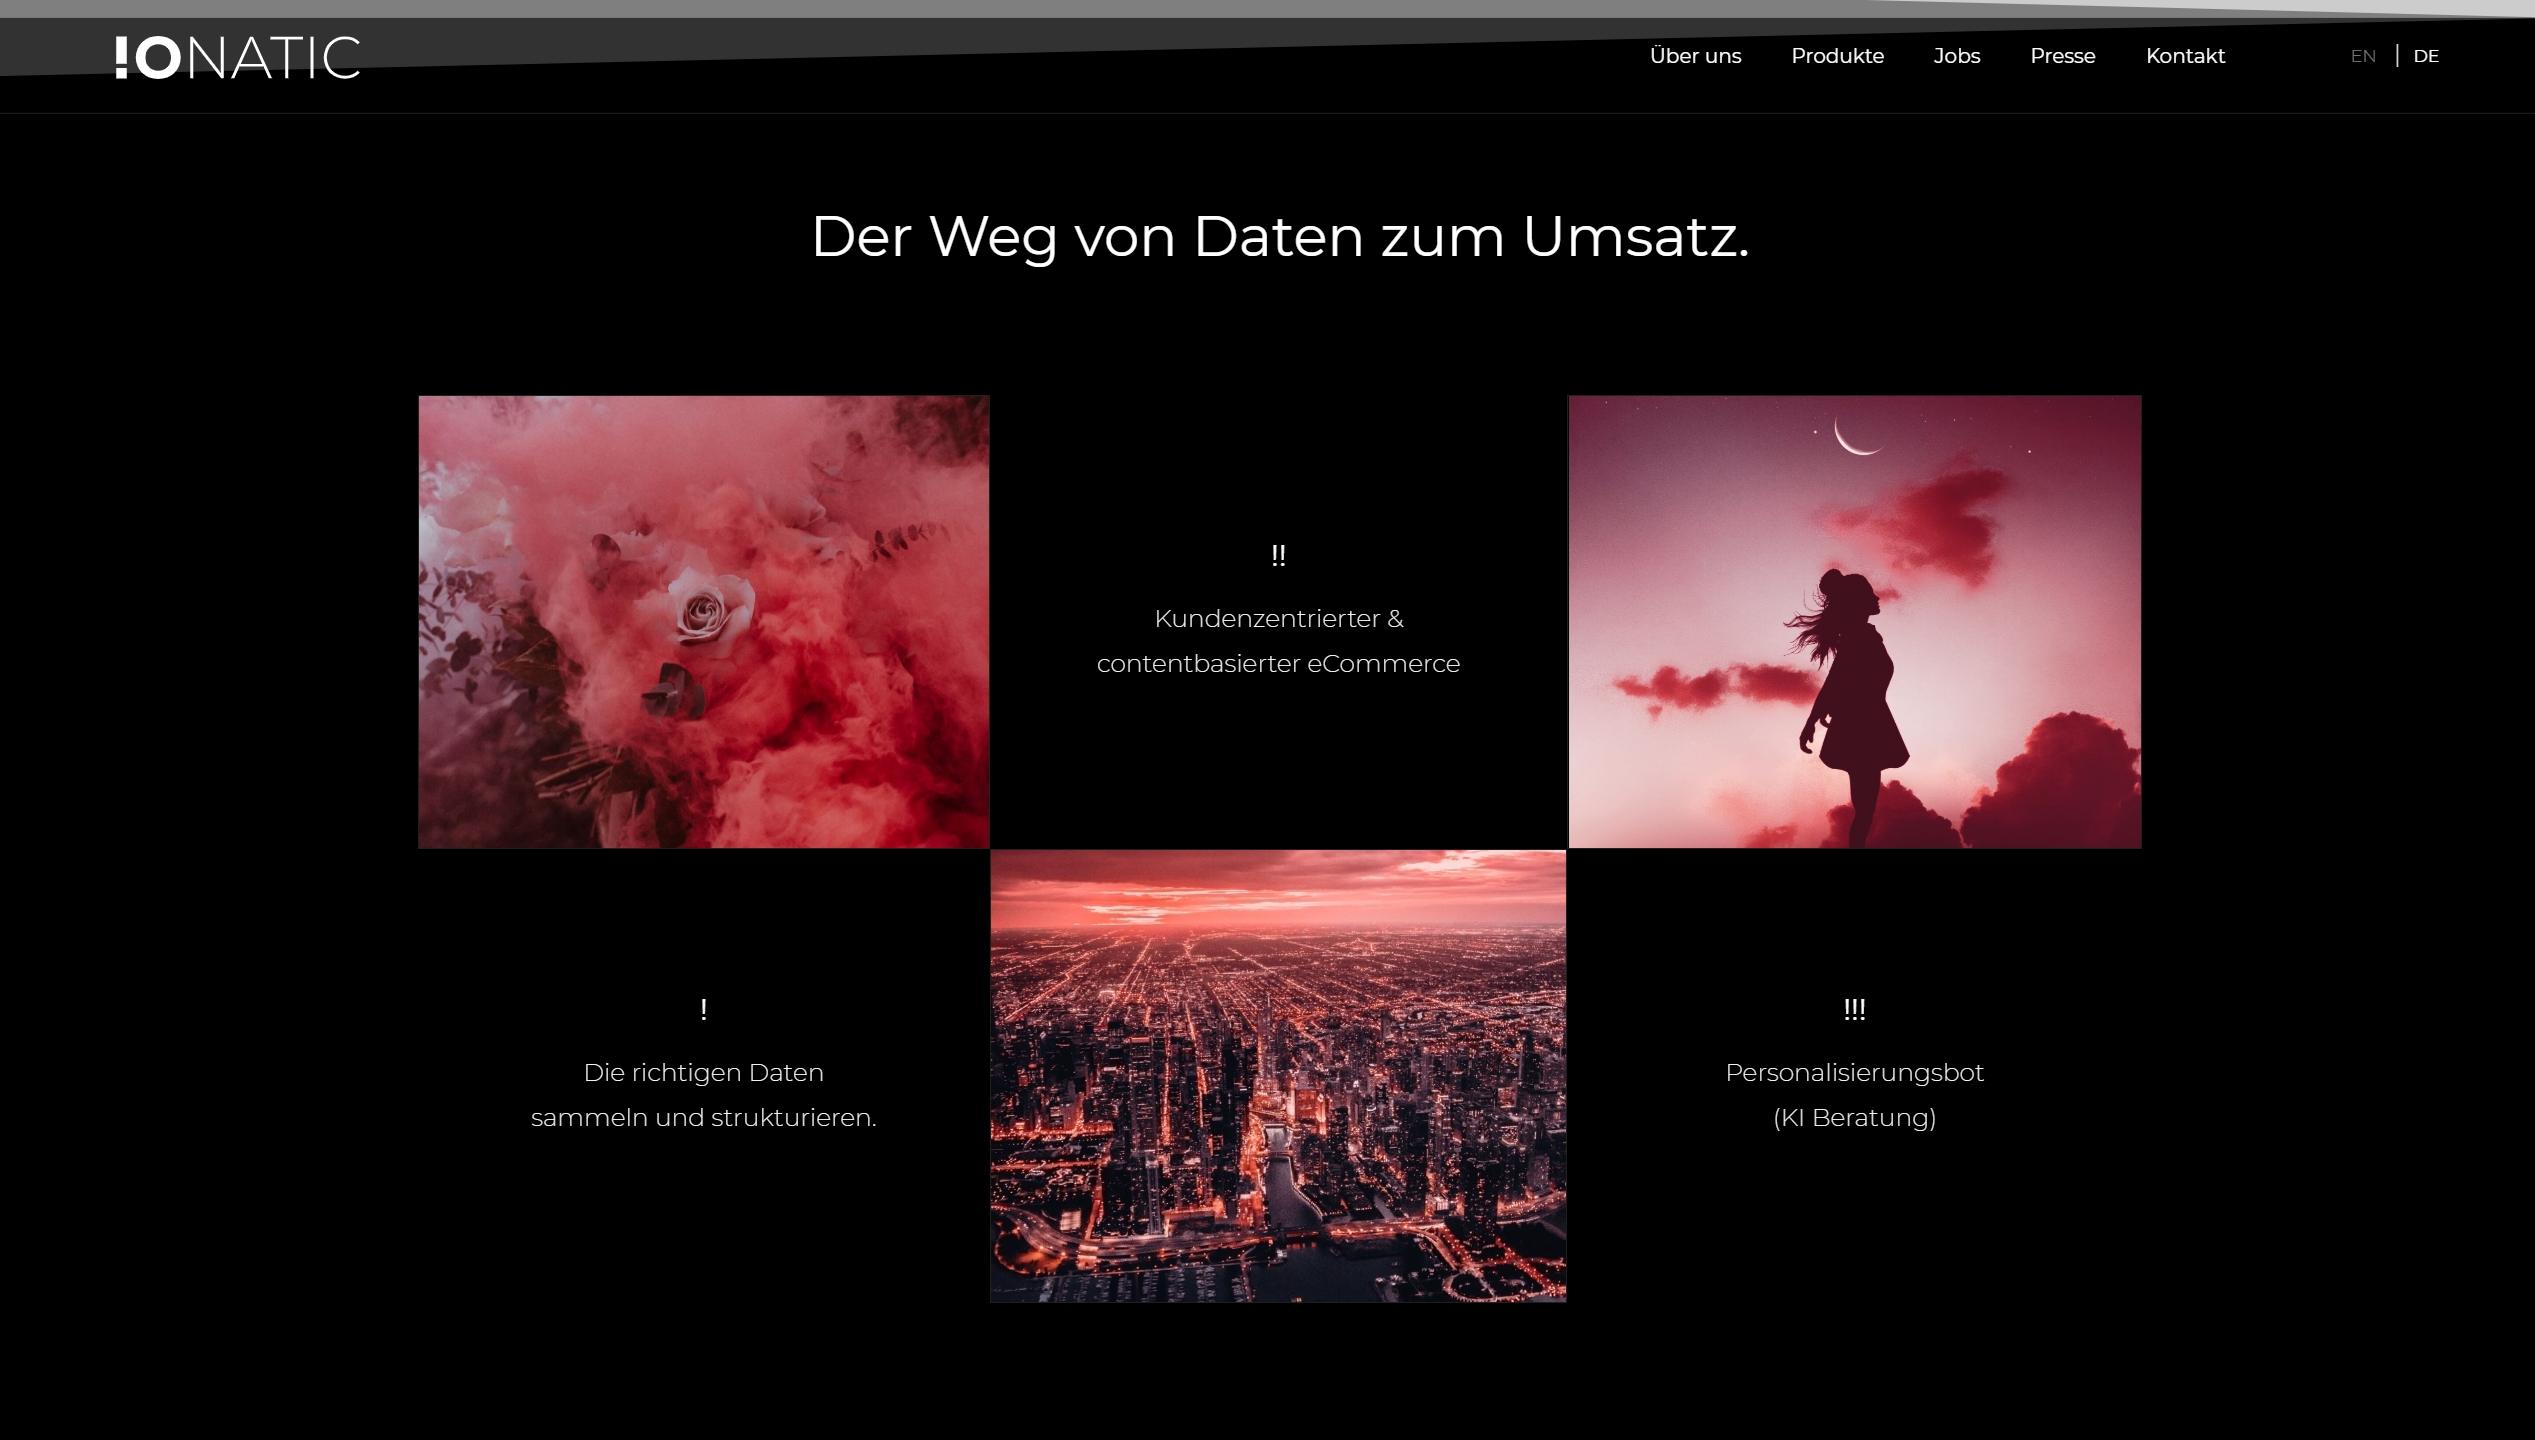Viewport: 2535px width, 1440px height.
Task: Open the Kontakt page
Action: point(2185,56)
